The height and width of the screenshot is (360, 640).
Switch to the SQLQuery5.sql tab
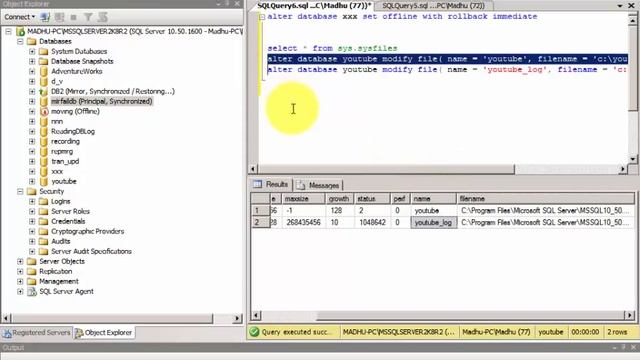(433, 6)
